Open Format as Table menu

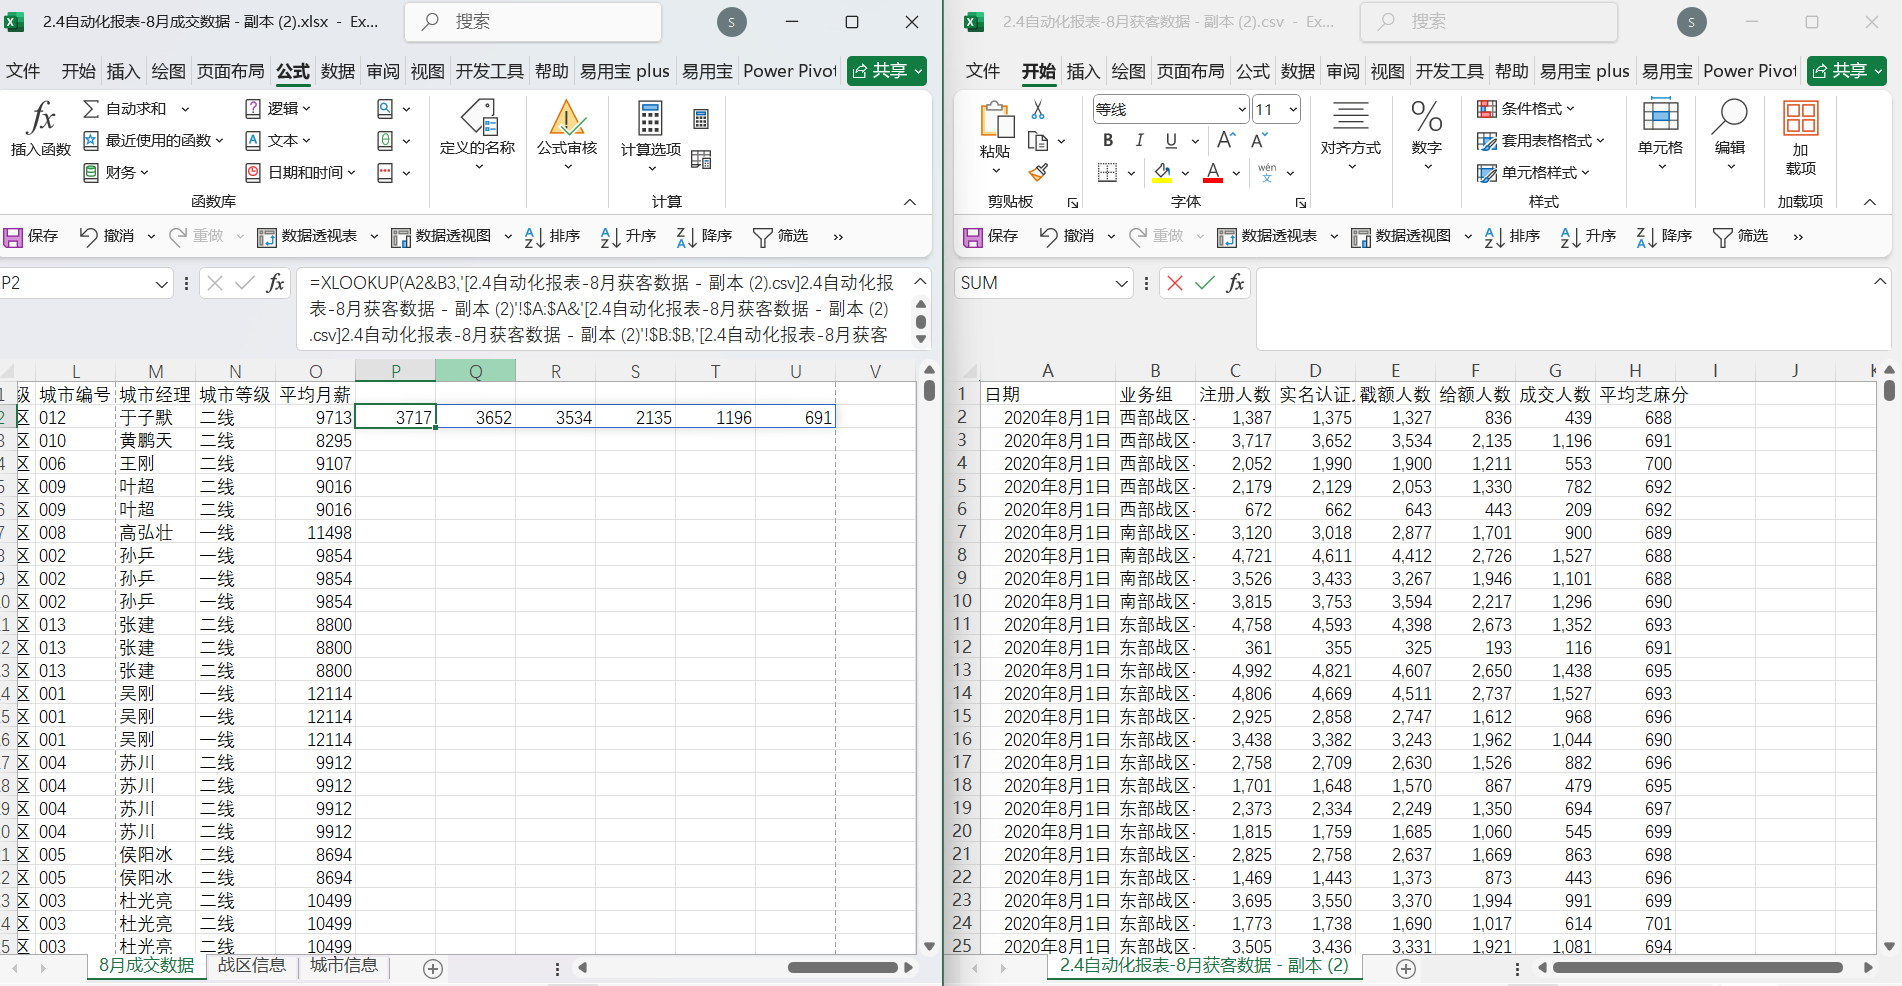tap(1541, 141)
